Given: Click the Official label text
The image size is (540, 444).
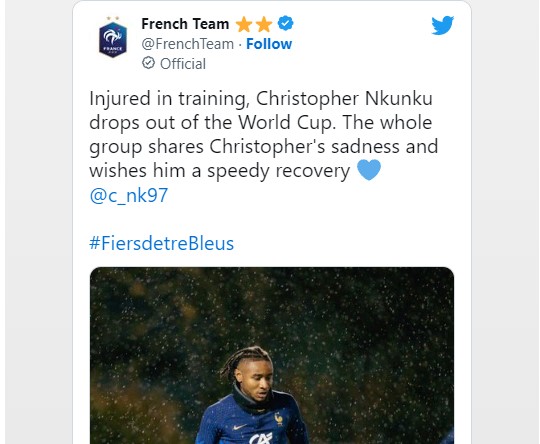Looking at the screenshot, I should coord(183,64).
